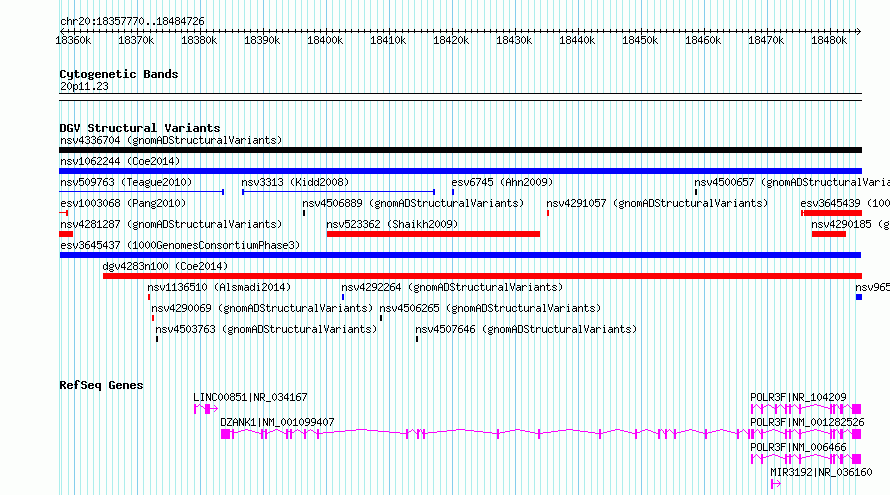Select LINC00851|NR_034167 gene label
Image resolution: width=890 pixels, height=495 pixels.
pos(250,397)
